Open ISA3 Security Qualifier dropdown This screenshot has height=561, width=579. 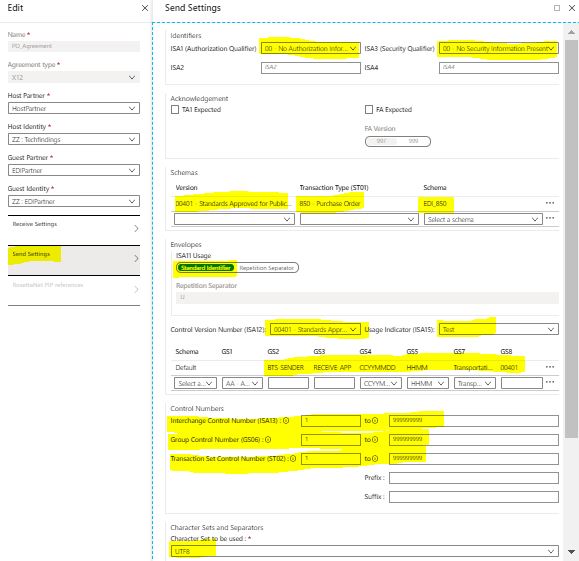click(499, 48)
